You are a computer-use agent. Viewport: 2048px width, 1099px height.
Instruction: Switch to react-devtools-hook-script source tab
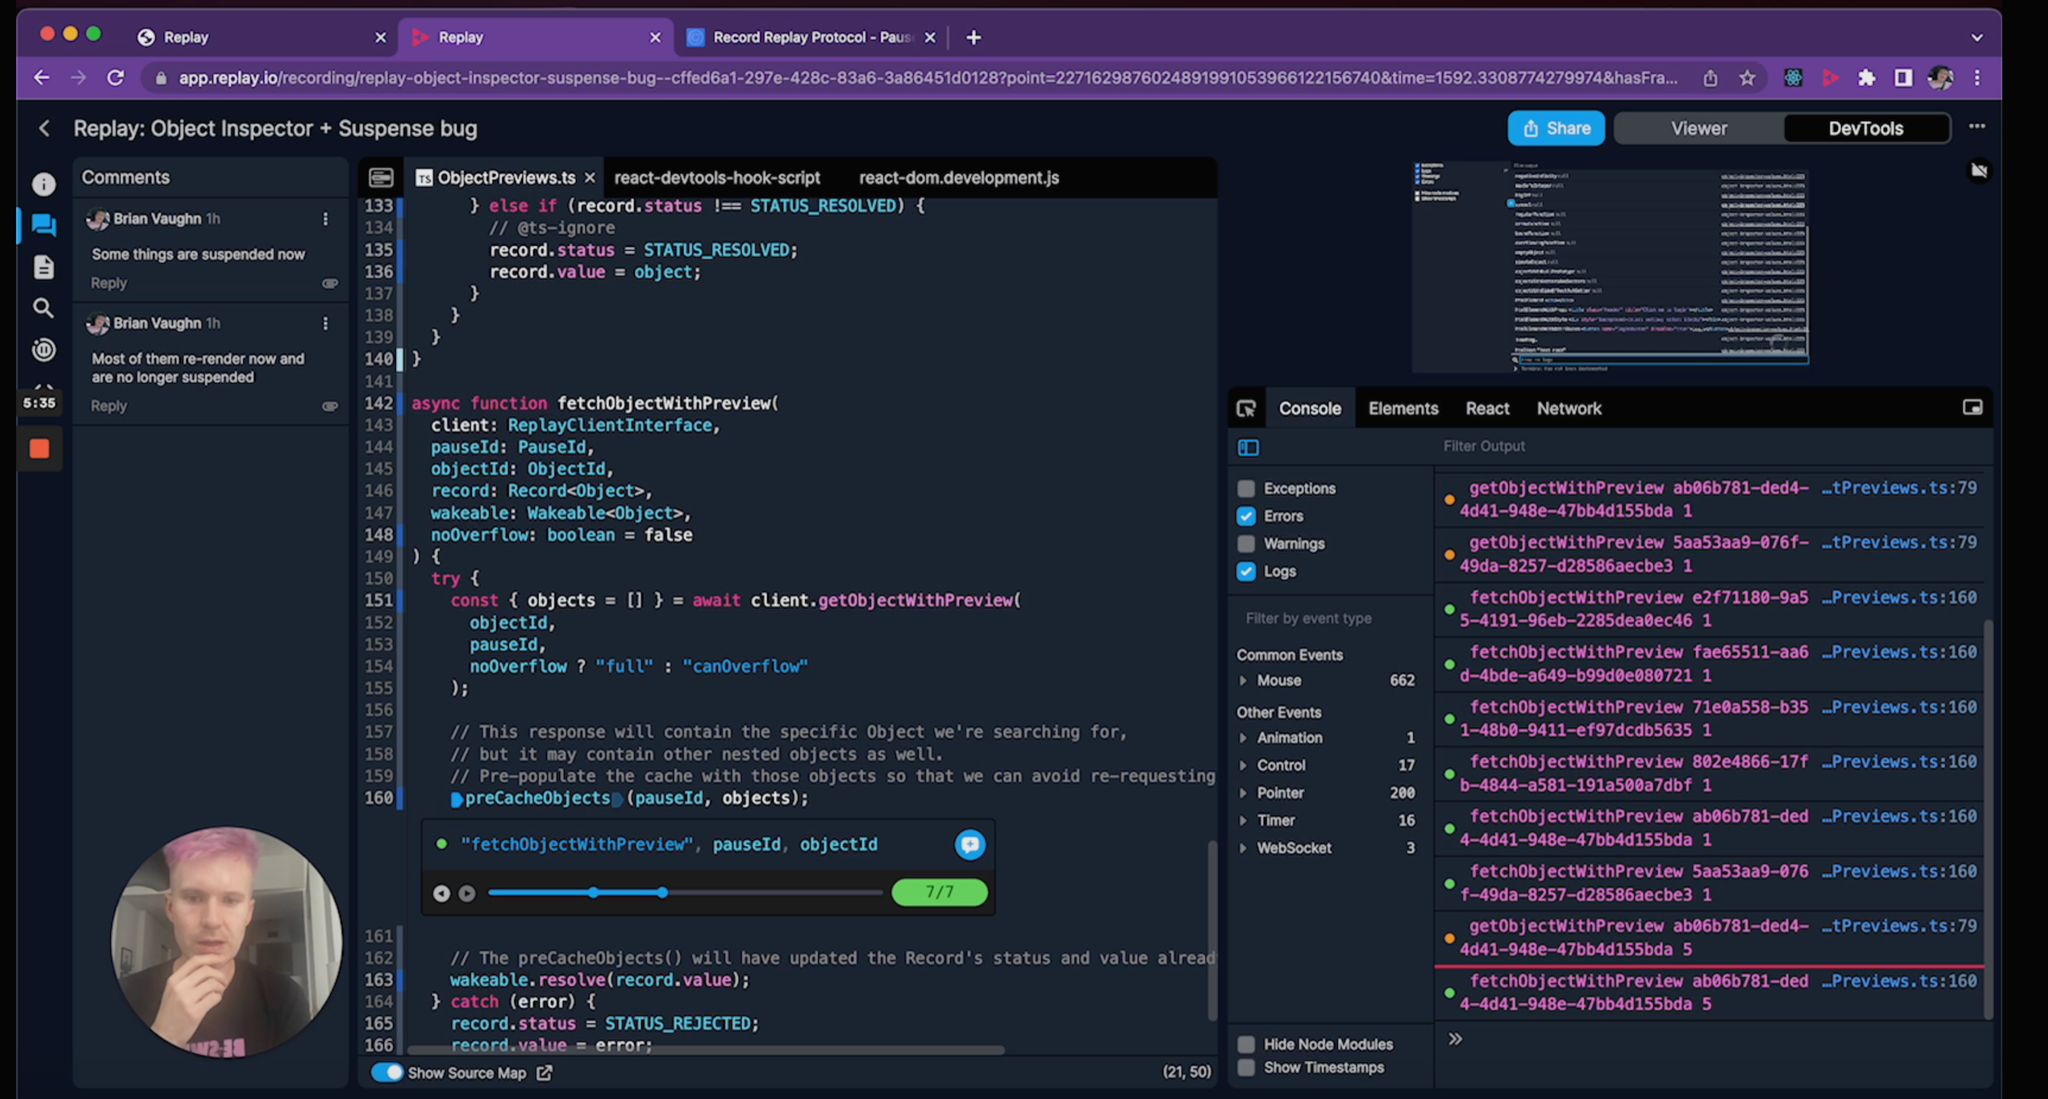717,177
